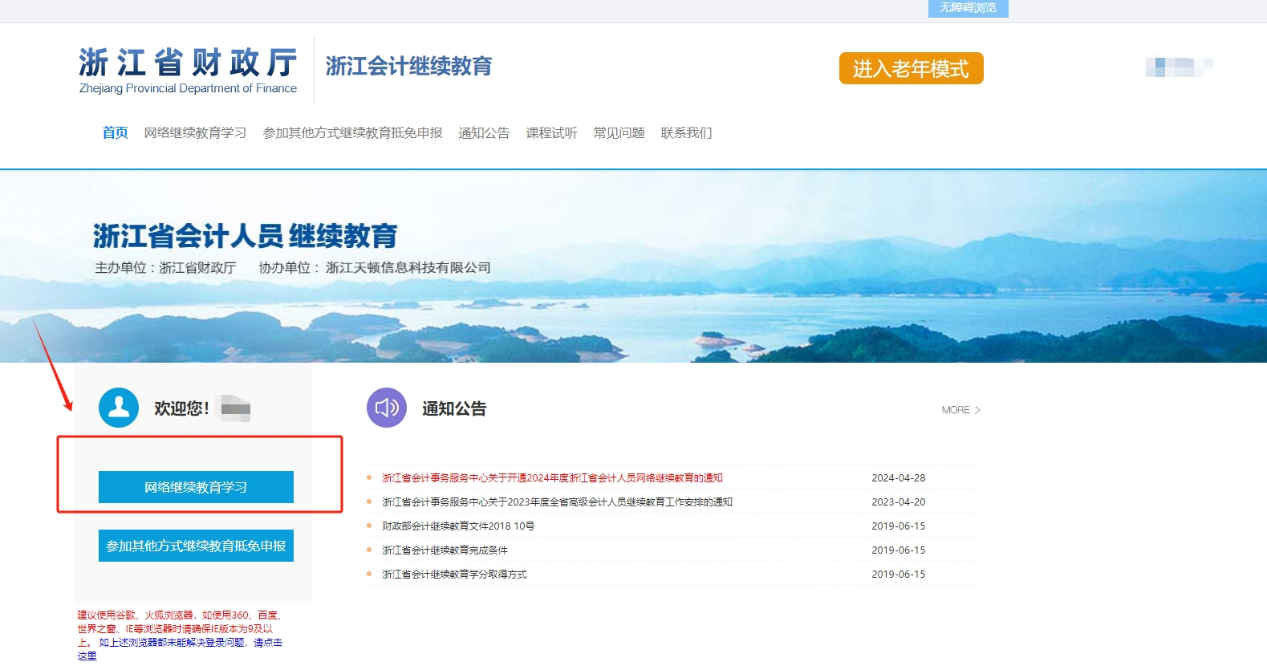View 浙江省会计继续教育完成条件 notice
Viewport: 1267px width, 666px height.
445,551
